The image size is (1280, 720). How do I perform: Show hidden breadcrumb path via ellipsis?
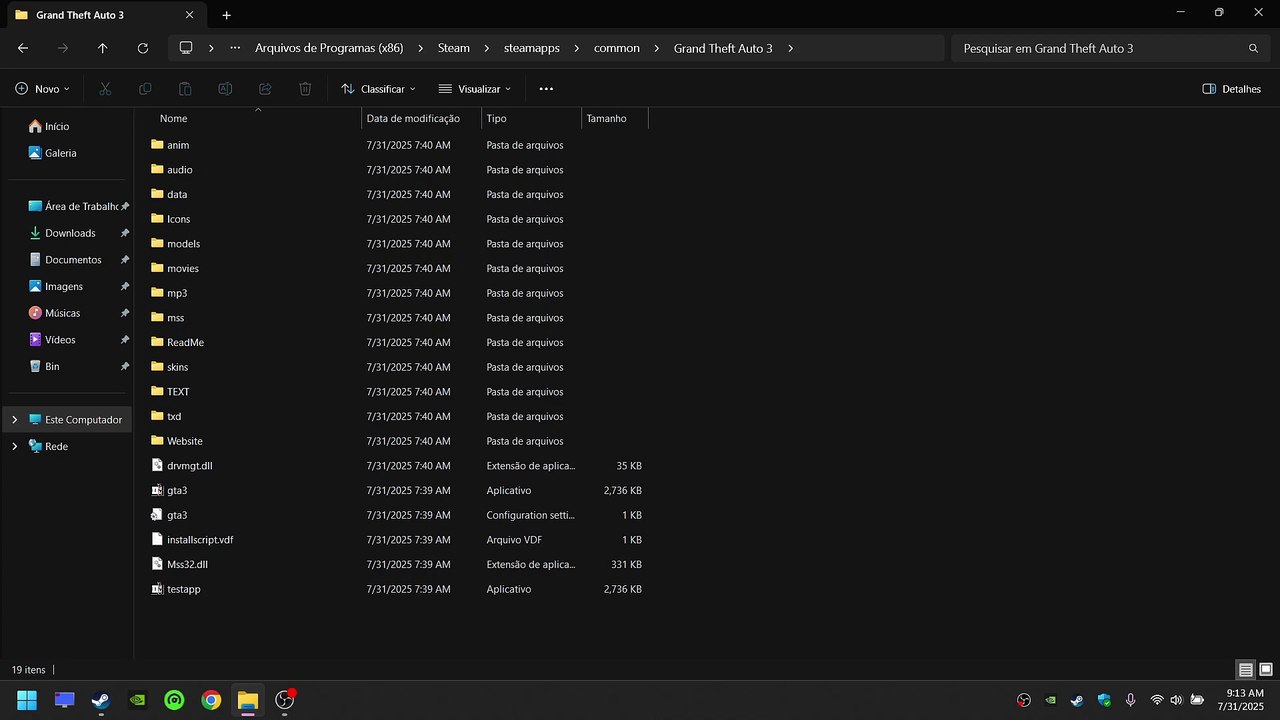235,48
